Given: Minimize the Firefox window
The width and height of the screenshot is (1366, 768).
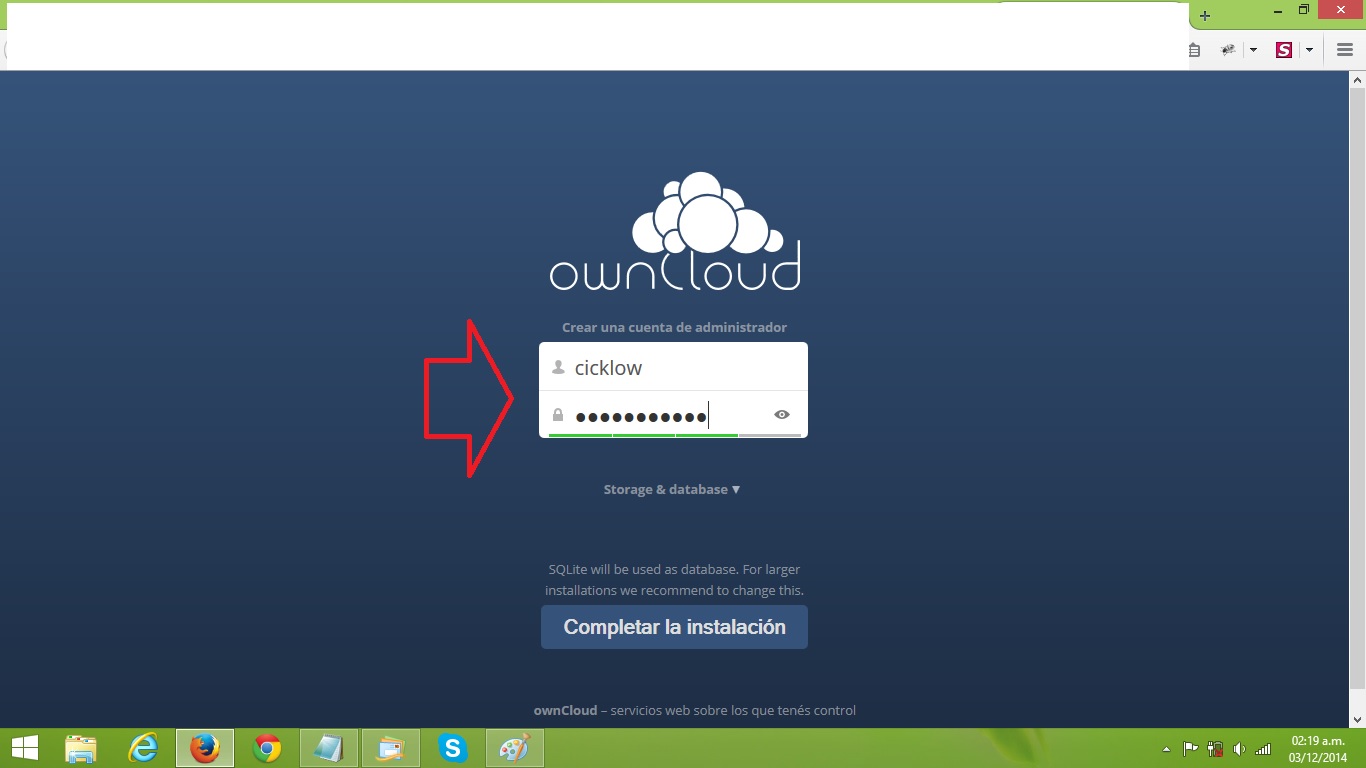Looking at the screenshot, I should click(1278, 10).
